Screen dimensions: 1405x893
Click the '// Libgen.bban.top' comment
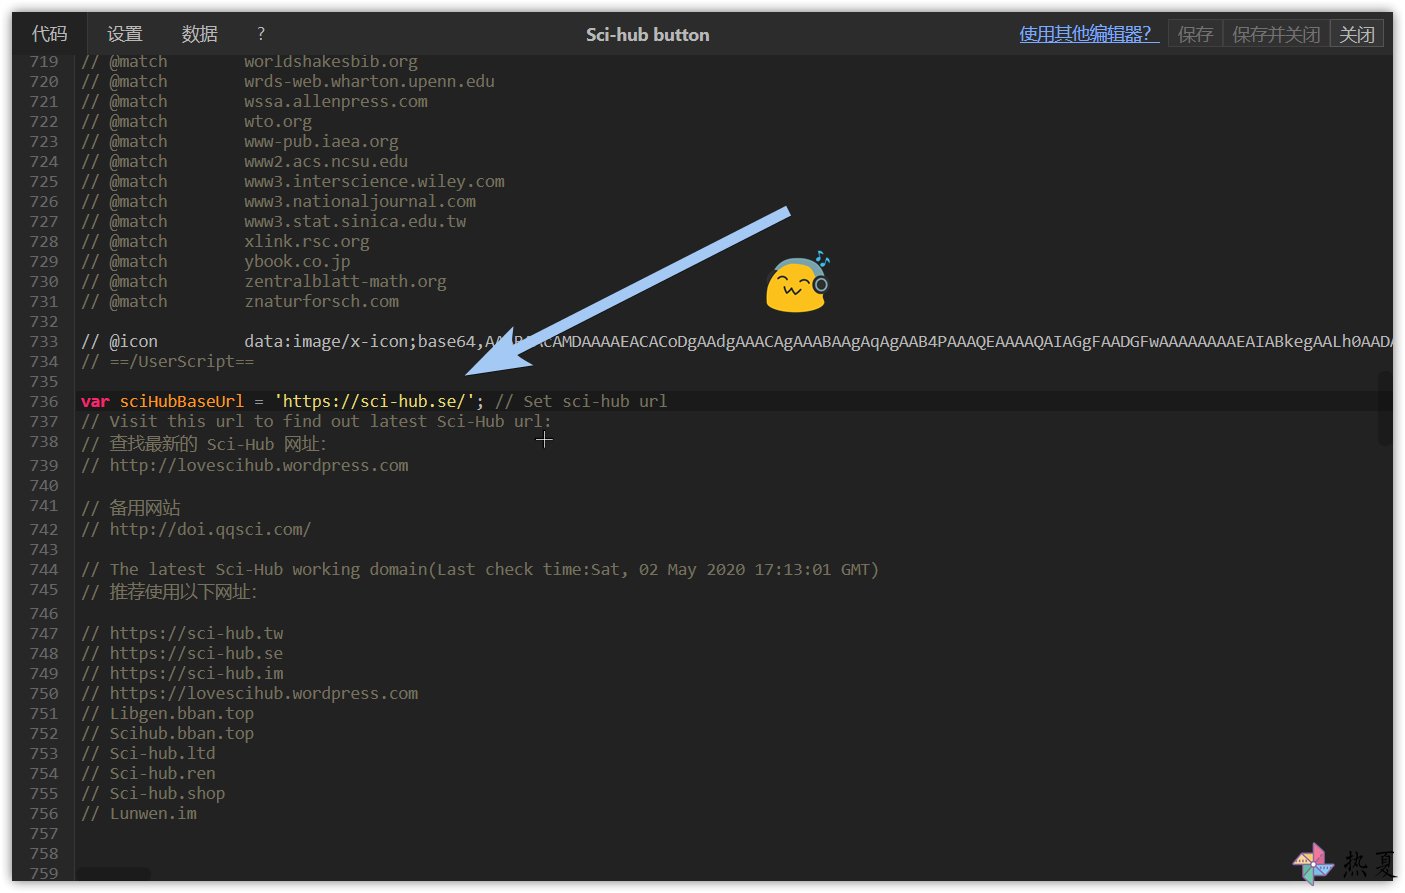167,713
